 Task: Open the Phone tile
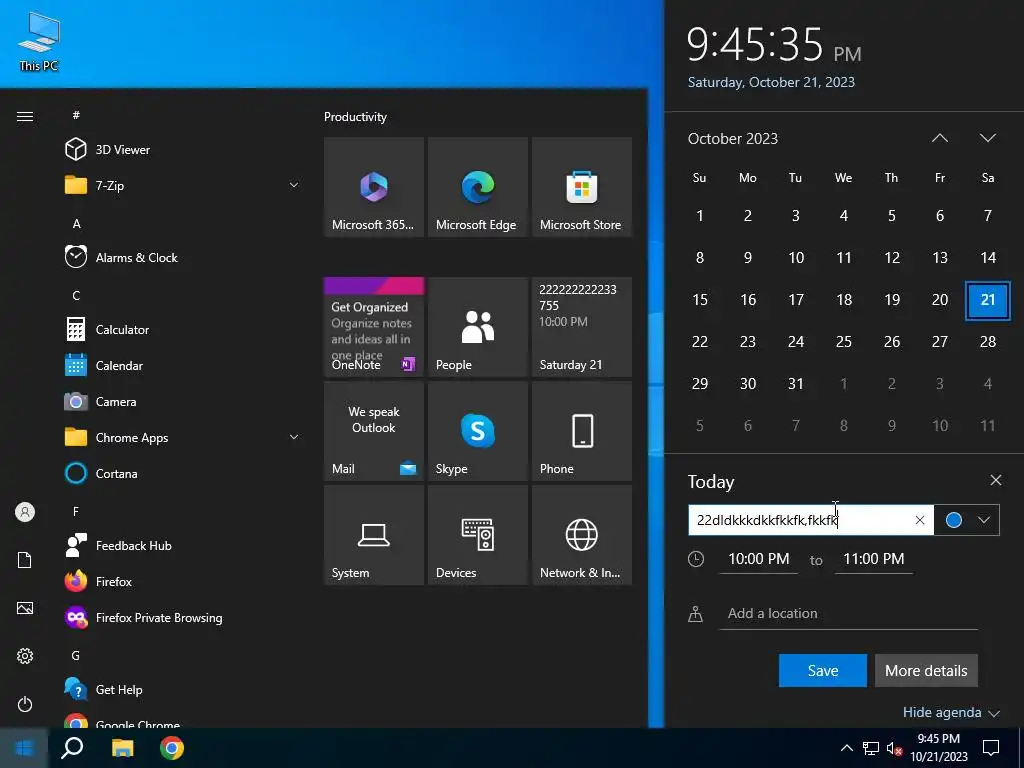point(582,431)
